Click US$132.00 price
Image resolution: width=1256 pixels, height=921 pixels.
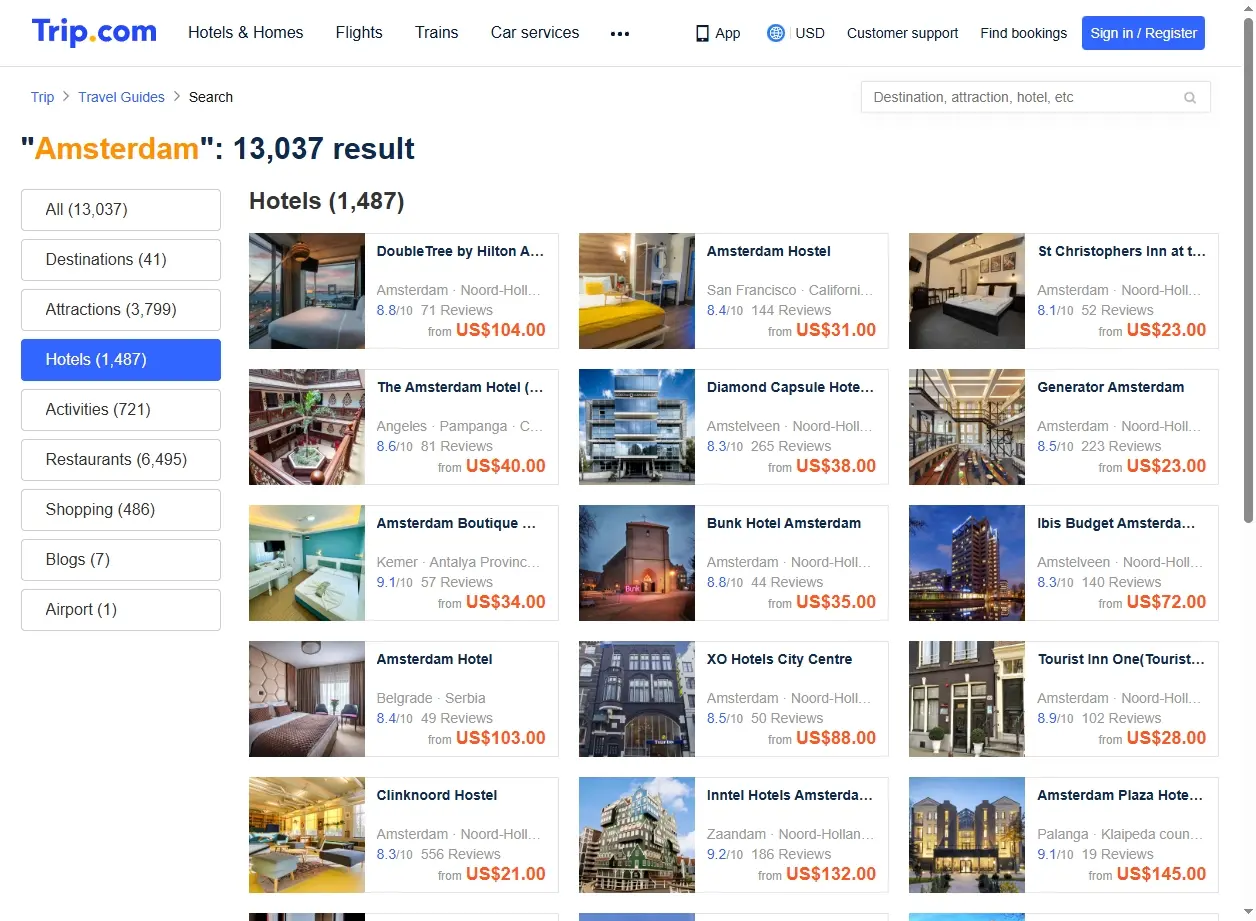coord(831,874)
